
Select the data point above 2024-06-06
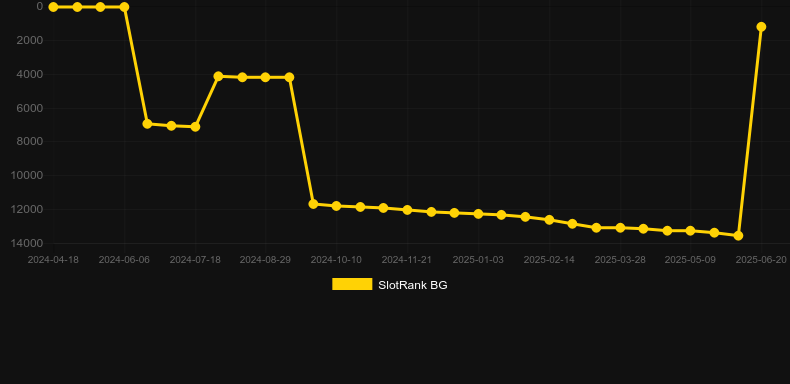coord(124,7)
